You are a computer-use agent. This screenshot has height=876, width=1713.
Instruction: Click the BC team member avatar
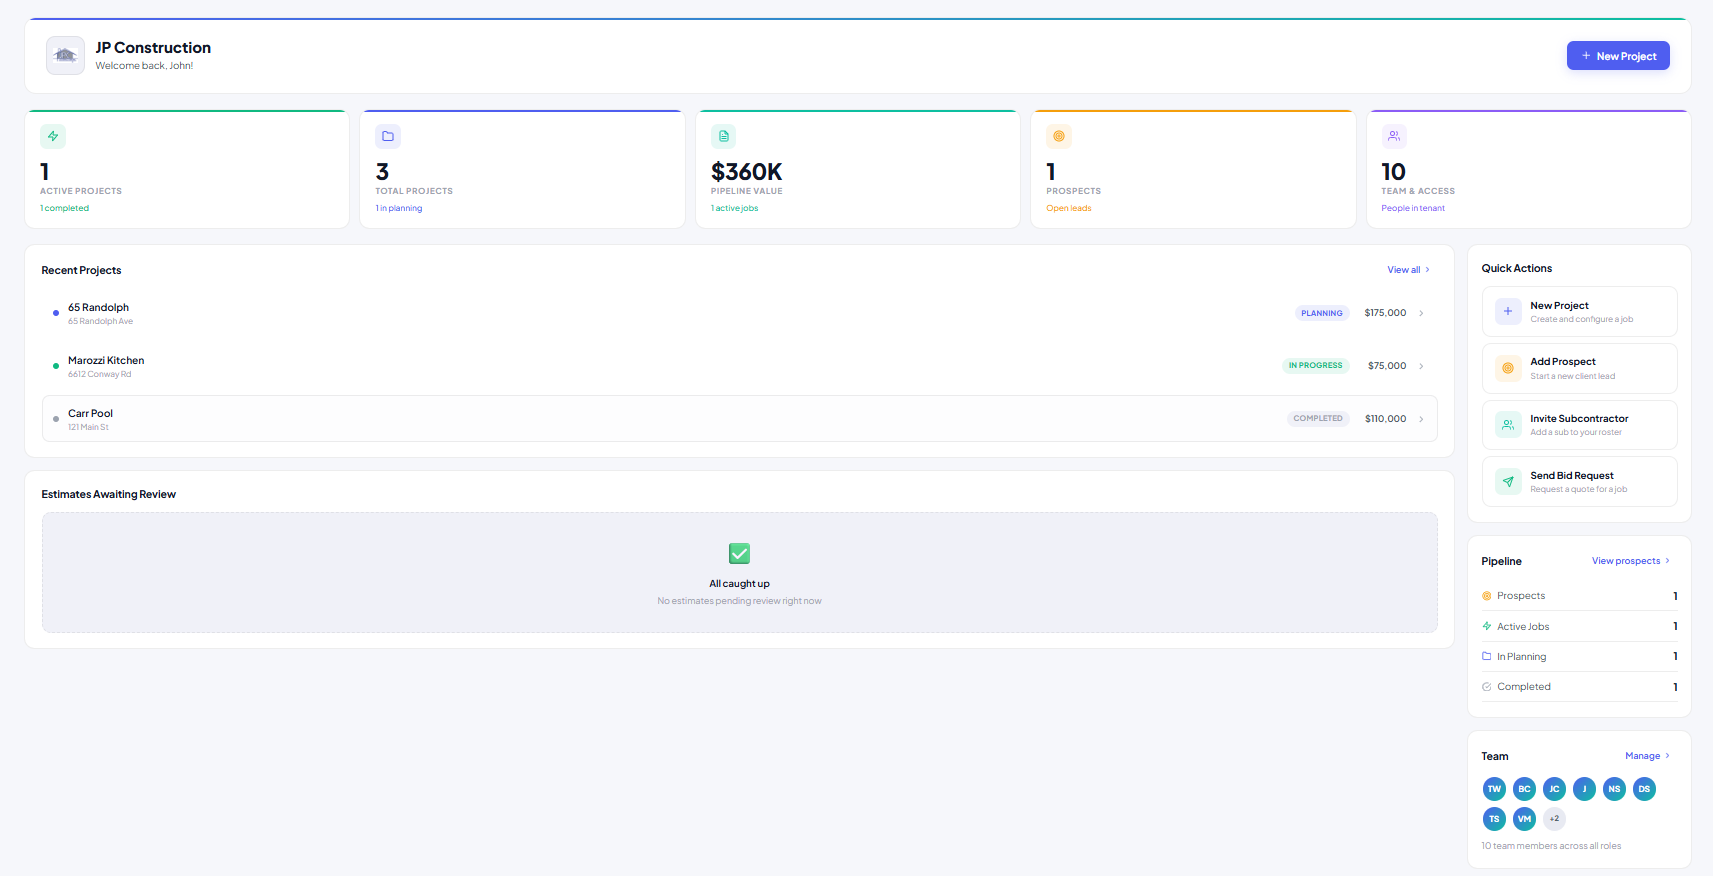(1524, 789)
